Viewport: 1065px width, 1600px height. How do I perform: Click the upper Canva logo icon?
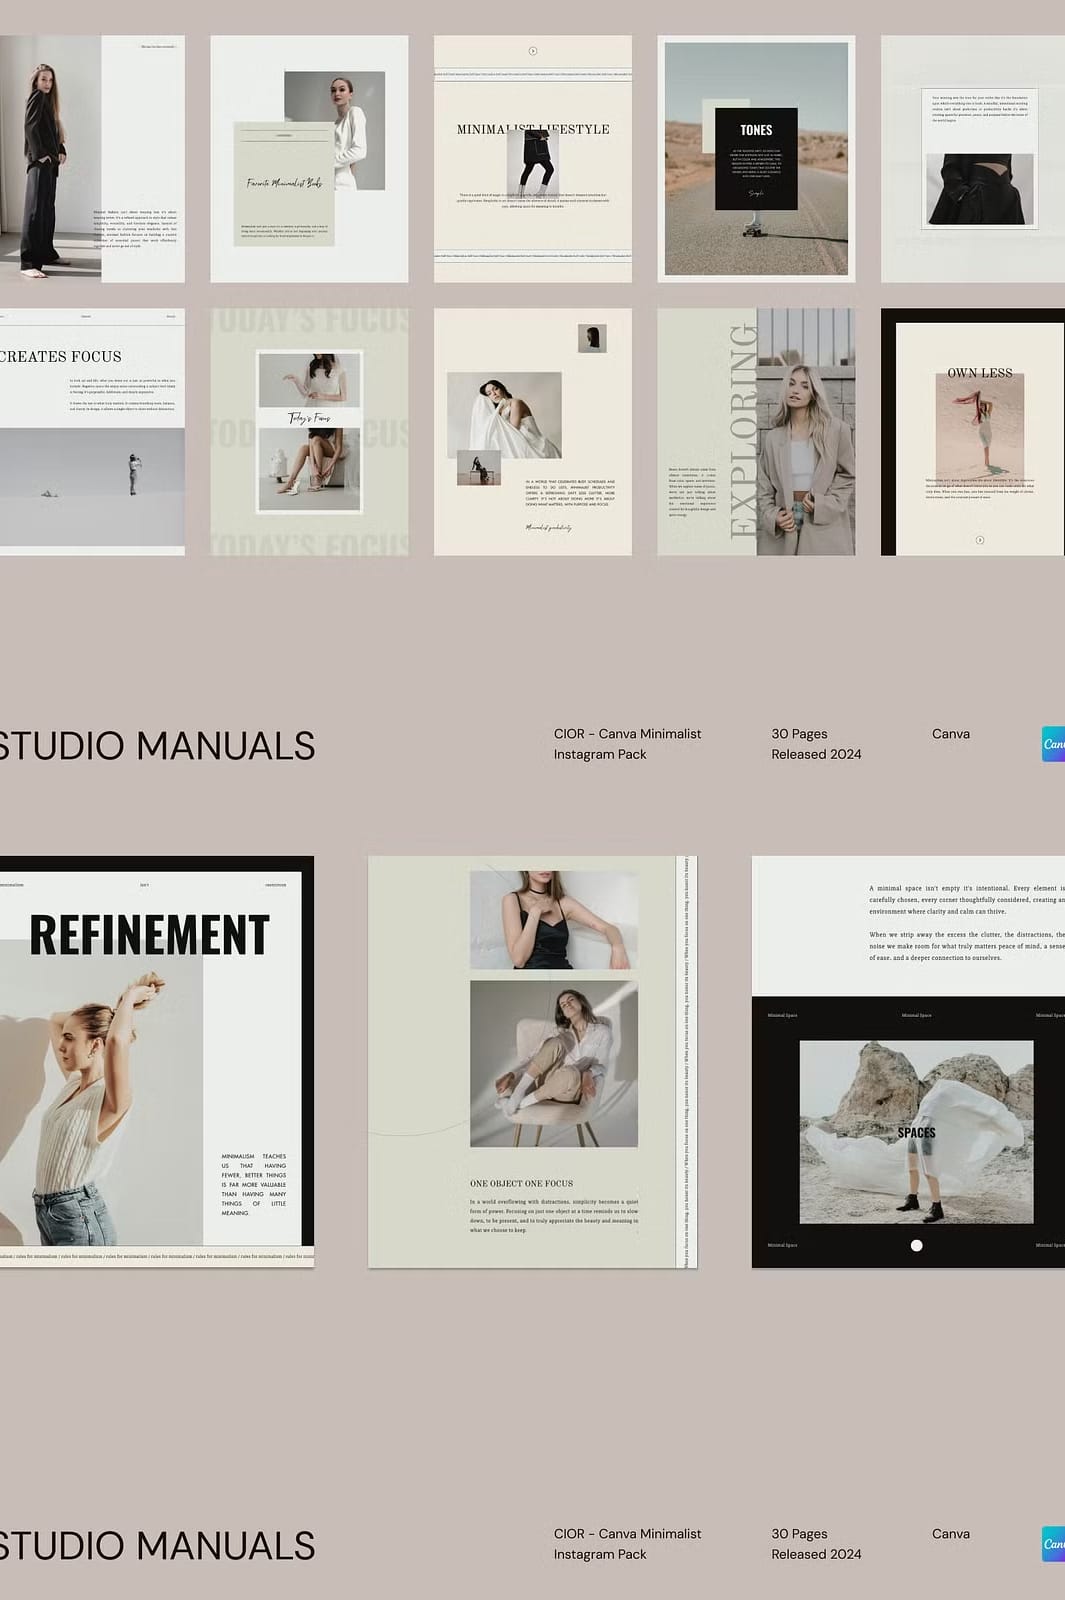(1053, 744)
